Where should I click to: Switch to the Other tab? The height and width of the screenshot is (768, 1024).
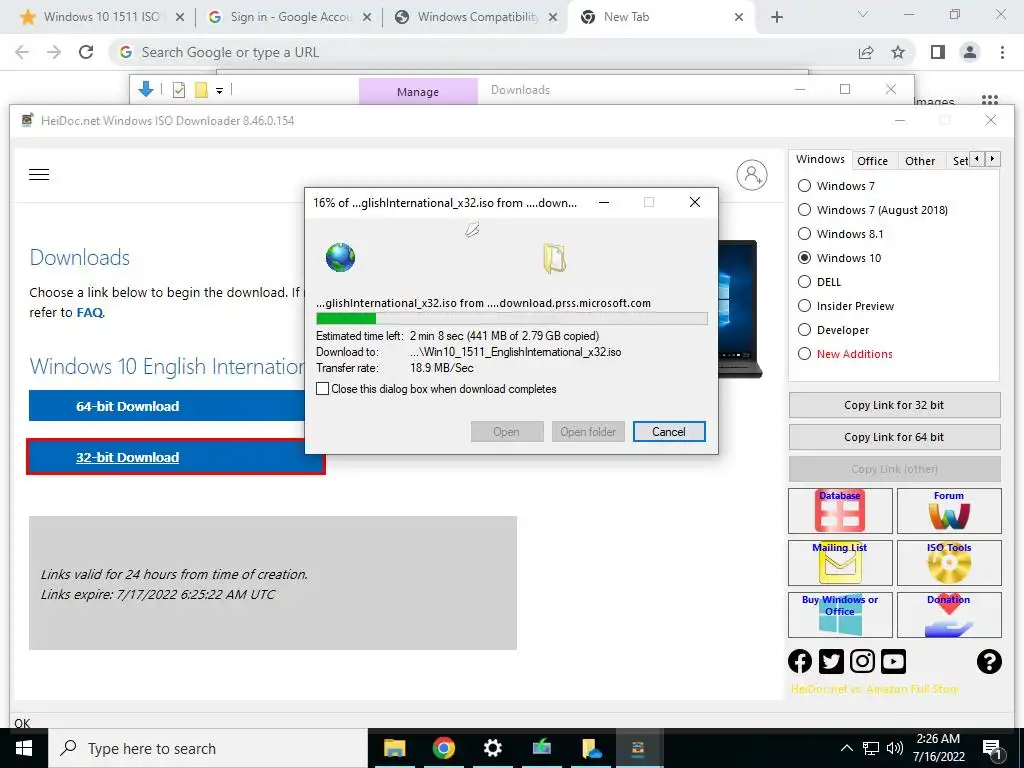pyautogui.click(x=920, y=161)
